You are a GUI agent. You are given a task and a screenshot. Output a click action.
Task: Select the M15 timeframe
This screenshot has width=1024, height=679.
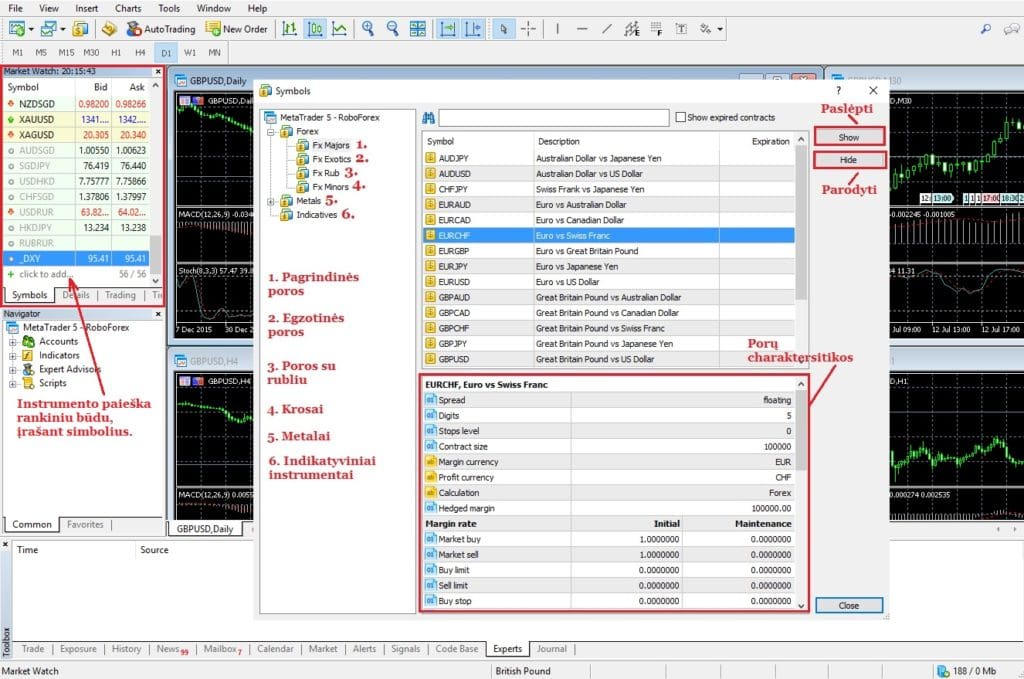66,52
